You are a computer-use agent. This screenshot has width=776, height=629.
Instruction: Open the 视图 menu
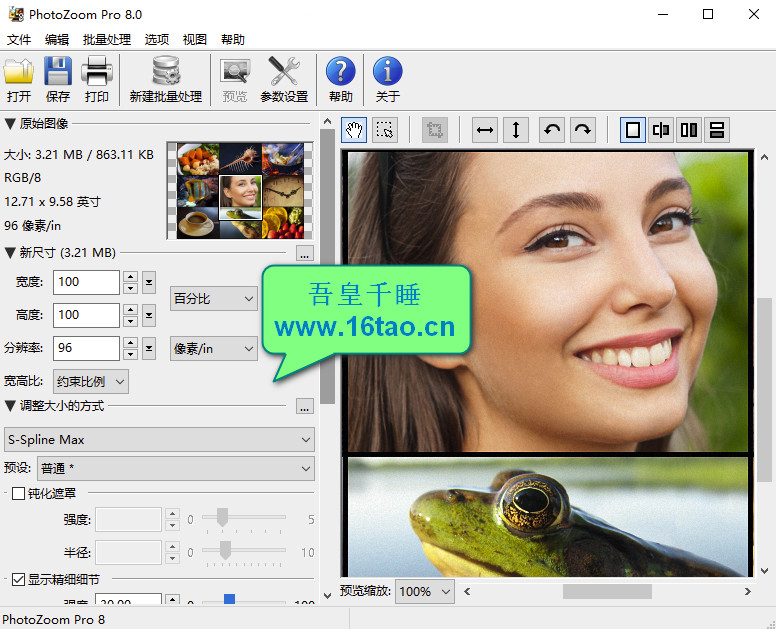195,40
